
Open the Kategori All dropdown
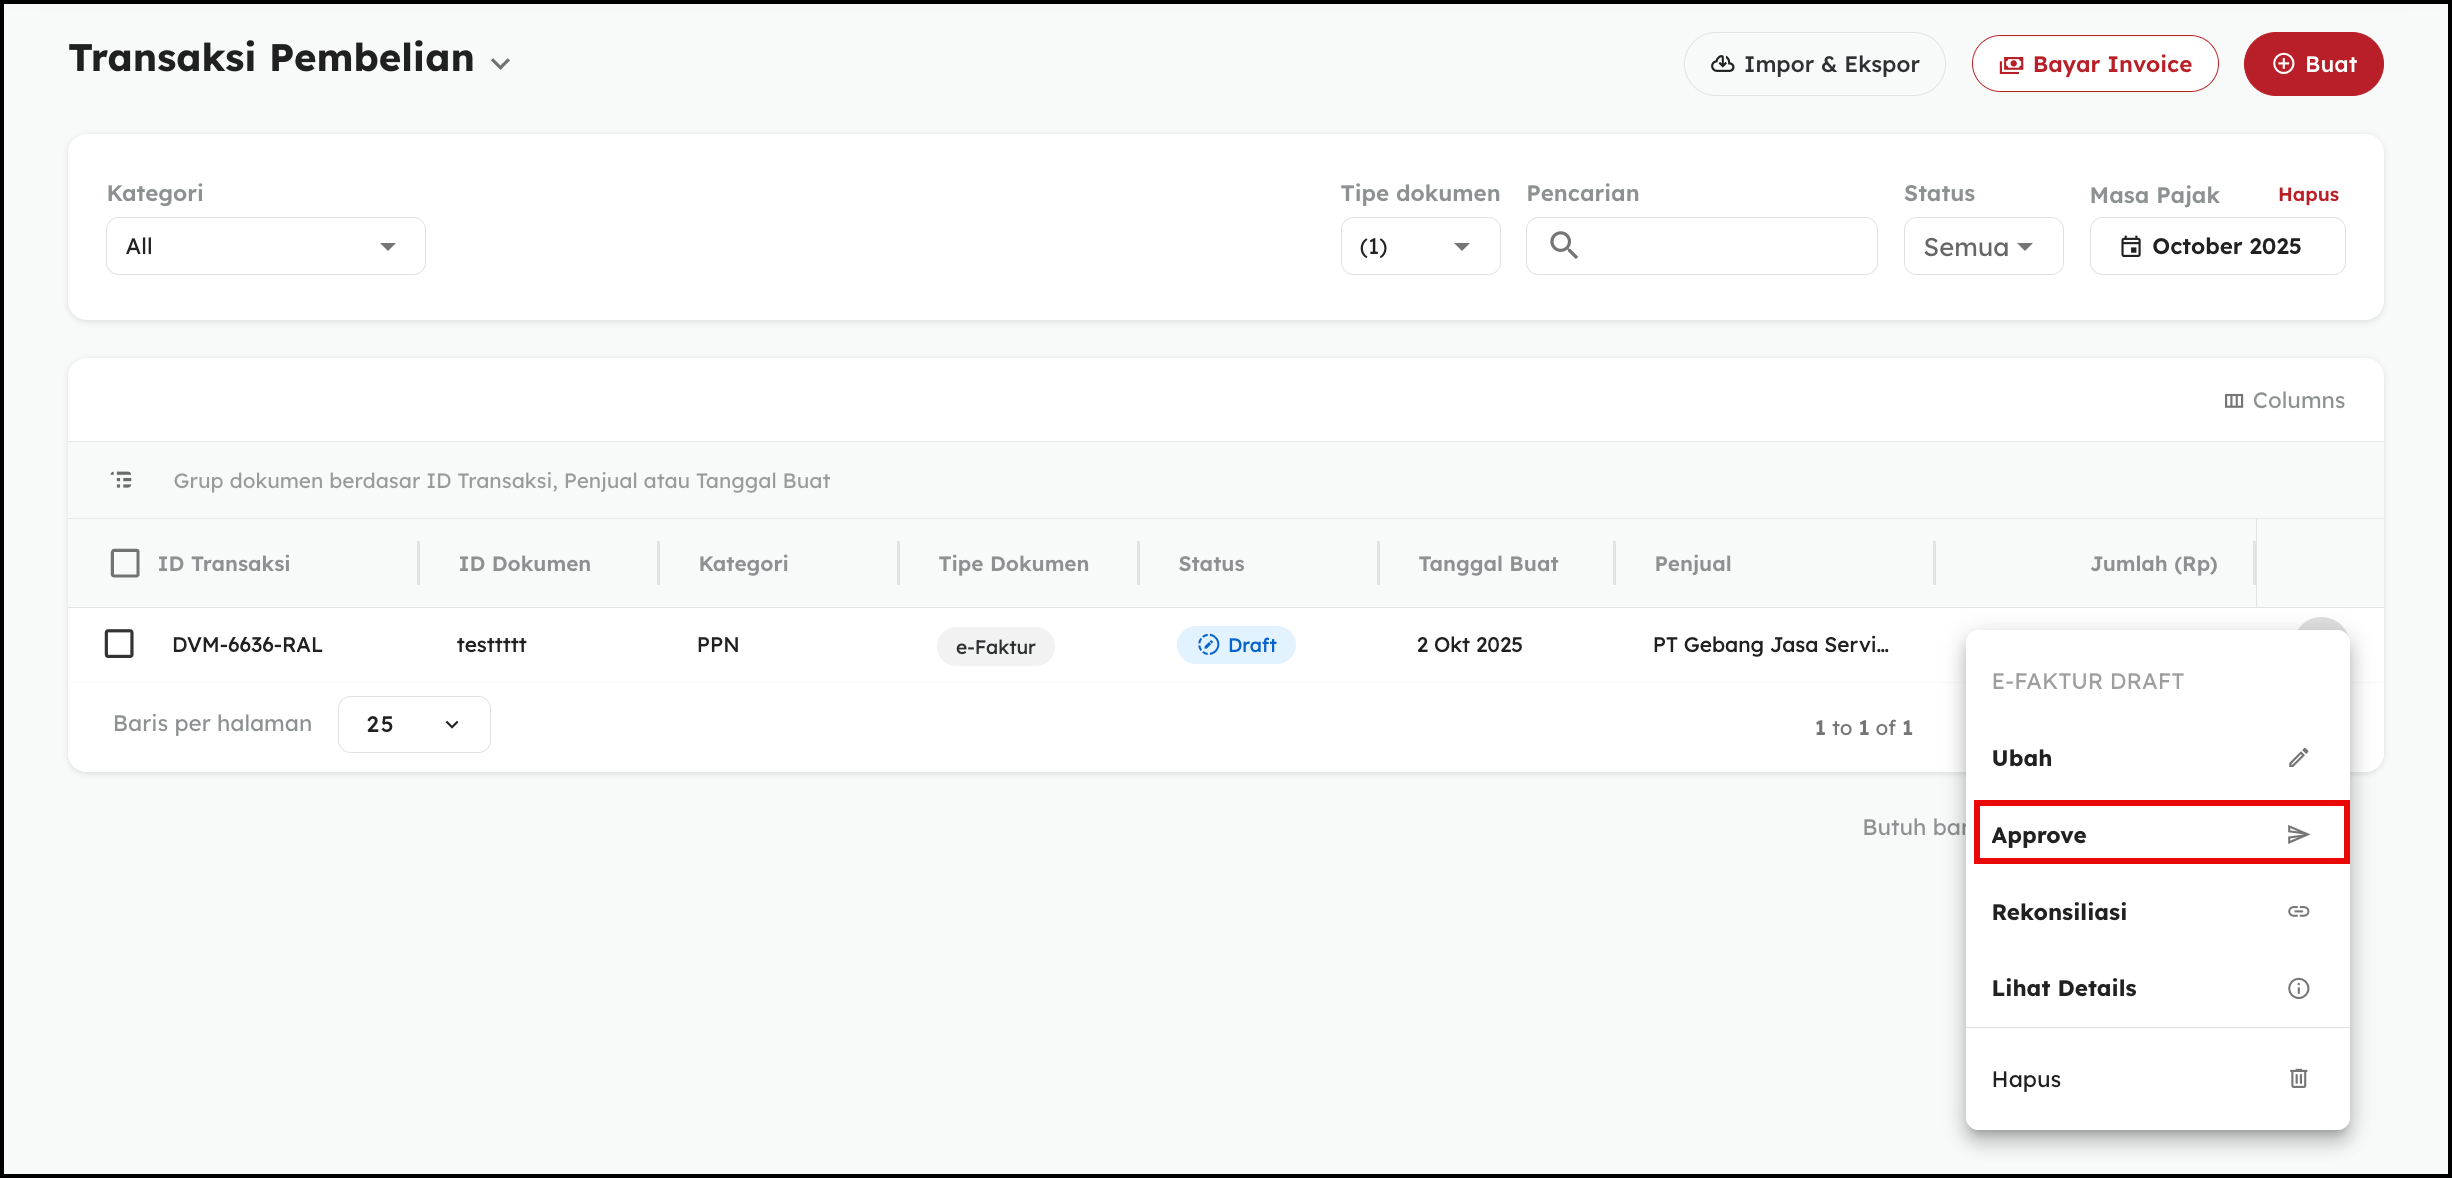[x=265, y=246]
